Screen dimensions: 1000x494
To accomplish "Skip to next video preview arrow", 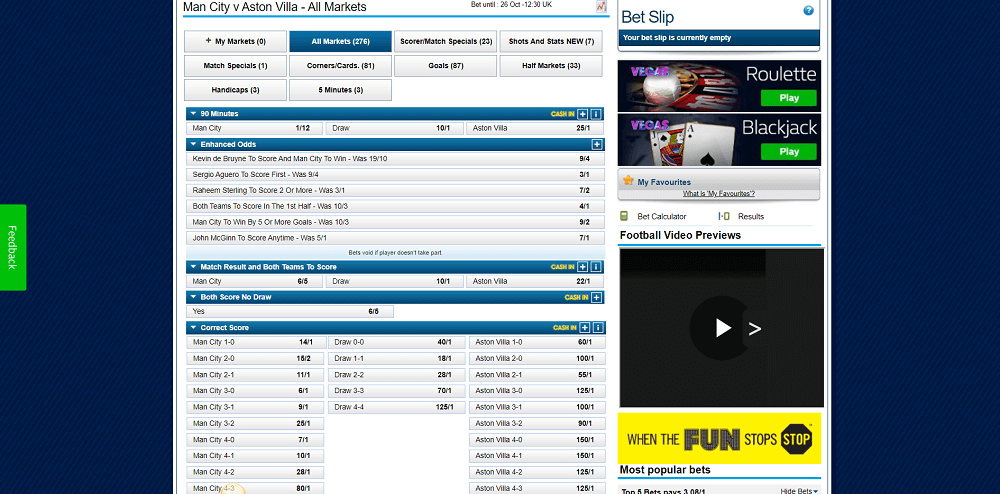I will (755, 329).
